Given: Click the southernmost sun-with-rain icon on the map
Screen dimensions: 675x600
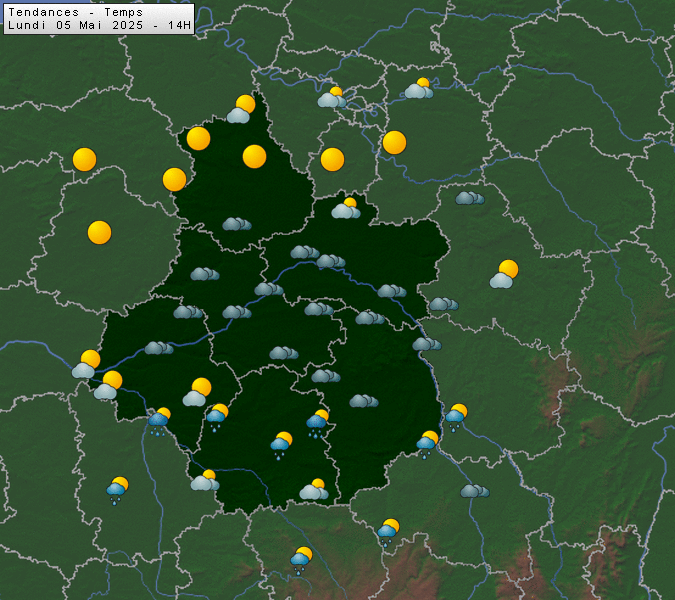Looking at the screenshot, I should 301,560.
